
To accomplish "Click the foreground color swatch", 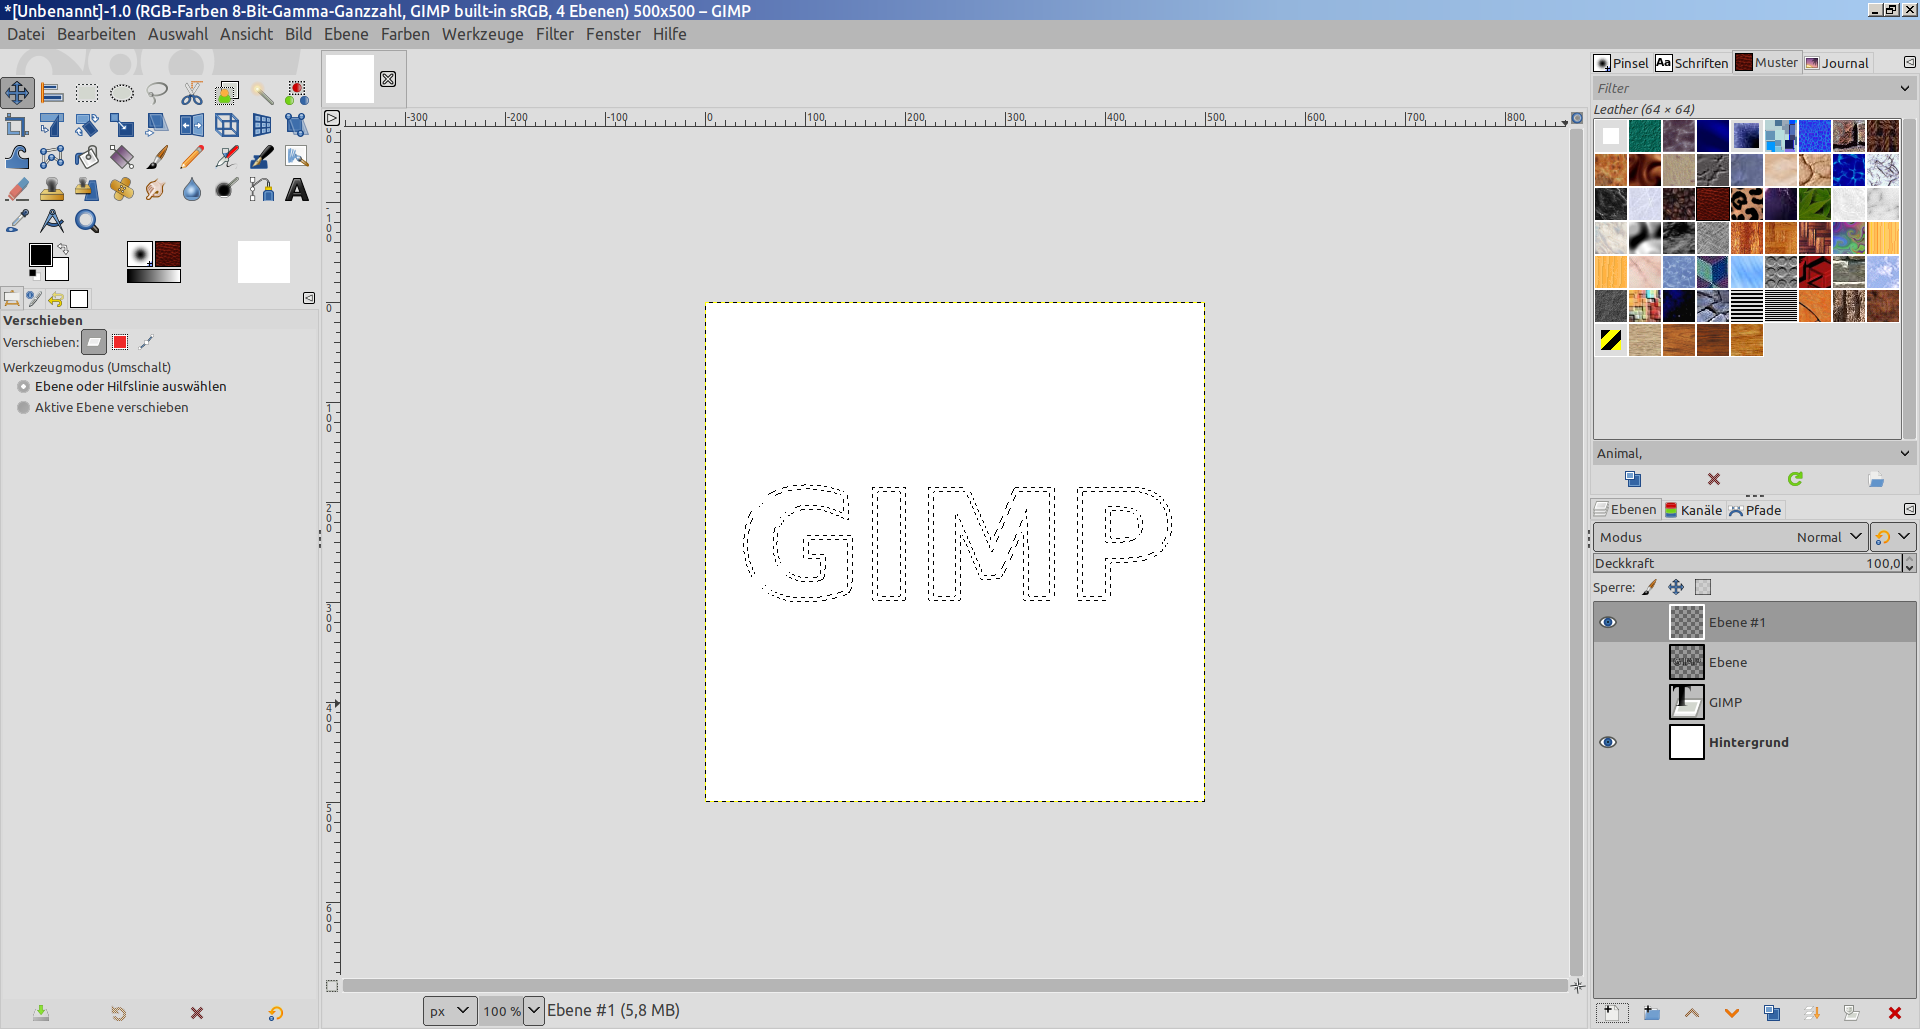I will point(40,255).
